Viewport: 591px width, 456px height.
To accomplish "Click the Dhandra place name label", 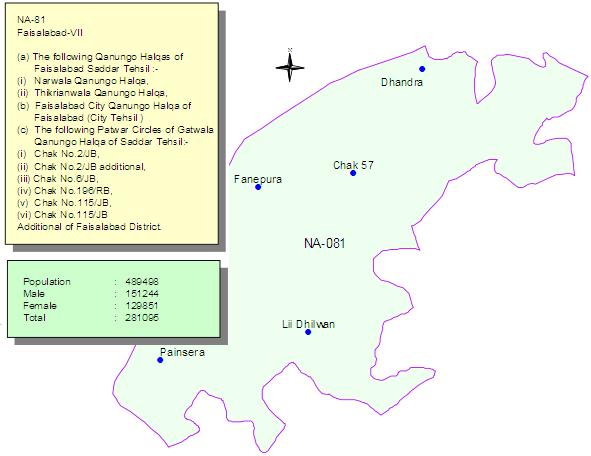I will 402,82.
